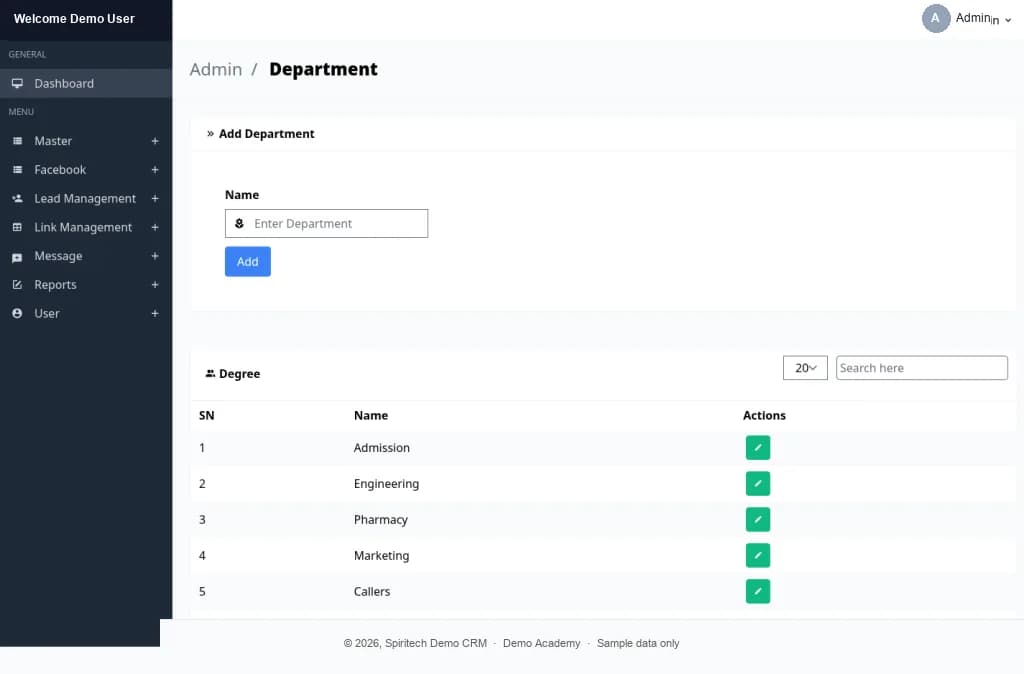Click the Message chat icon in sidebar
The height and width of the screenshot is (674, 1024).
[18, 257]
